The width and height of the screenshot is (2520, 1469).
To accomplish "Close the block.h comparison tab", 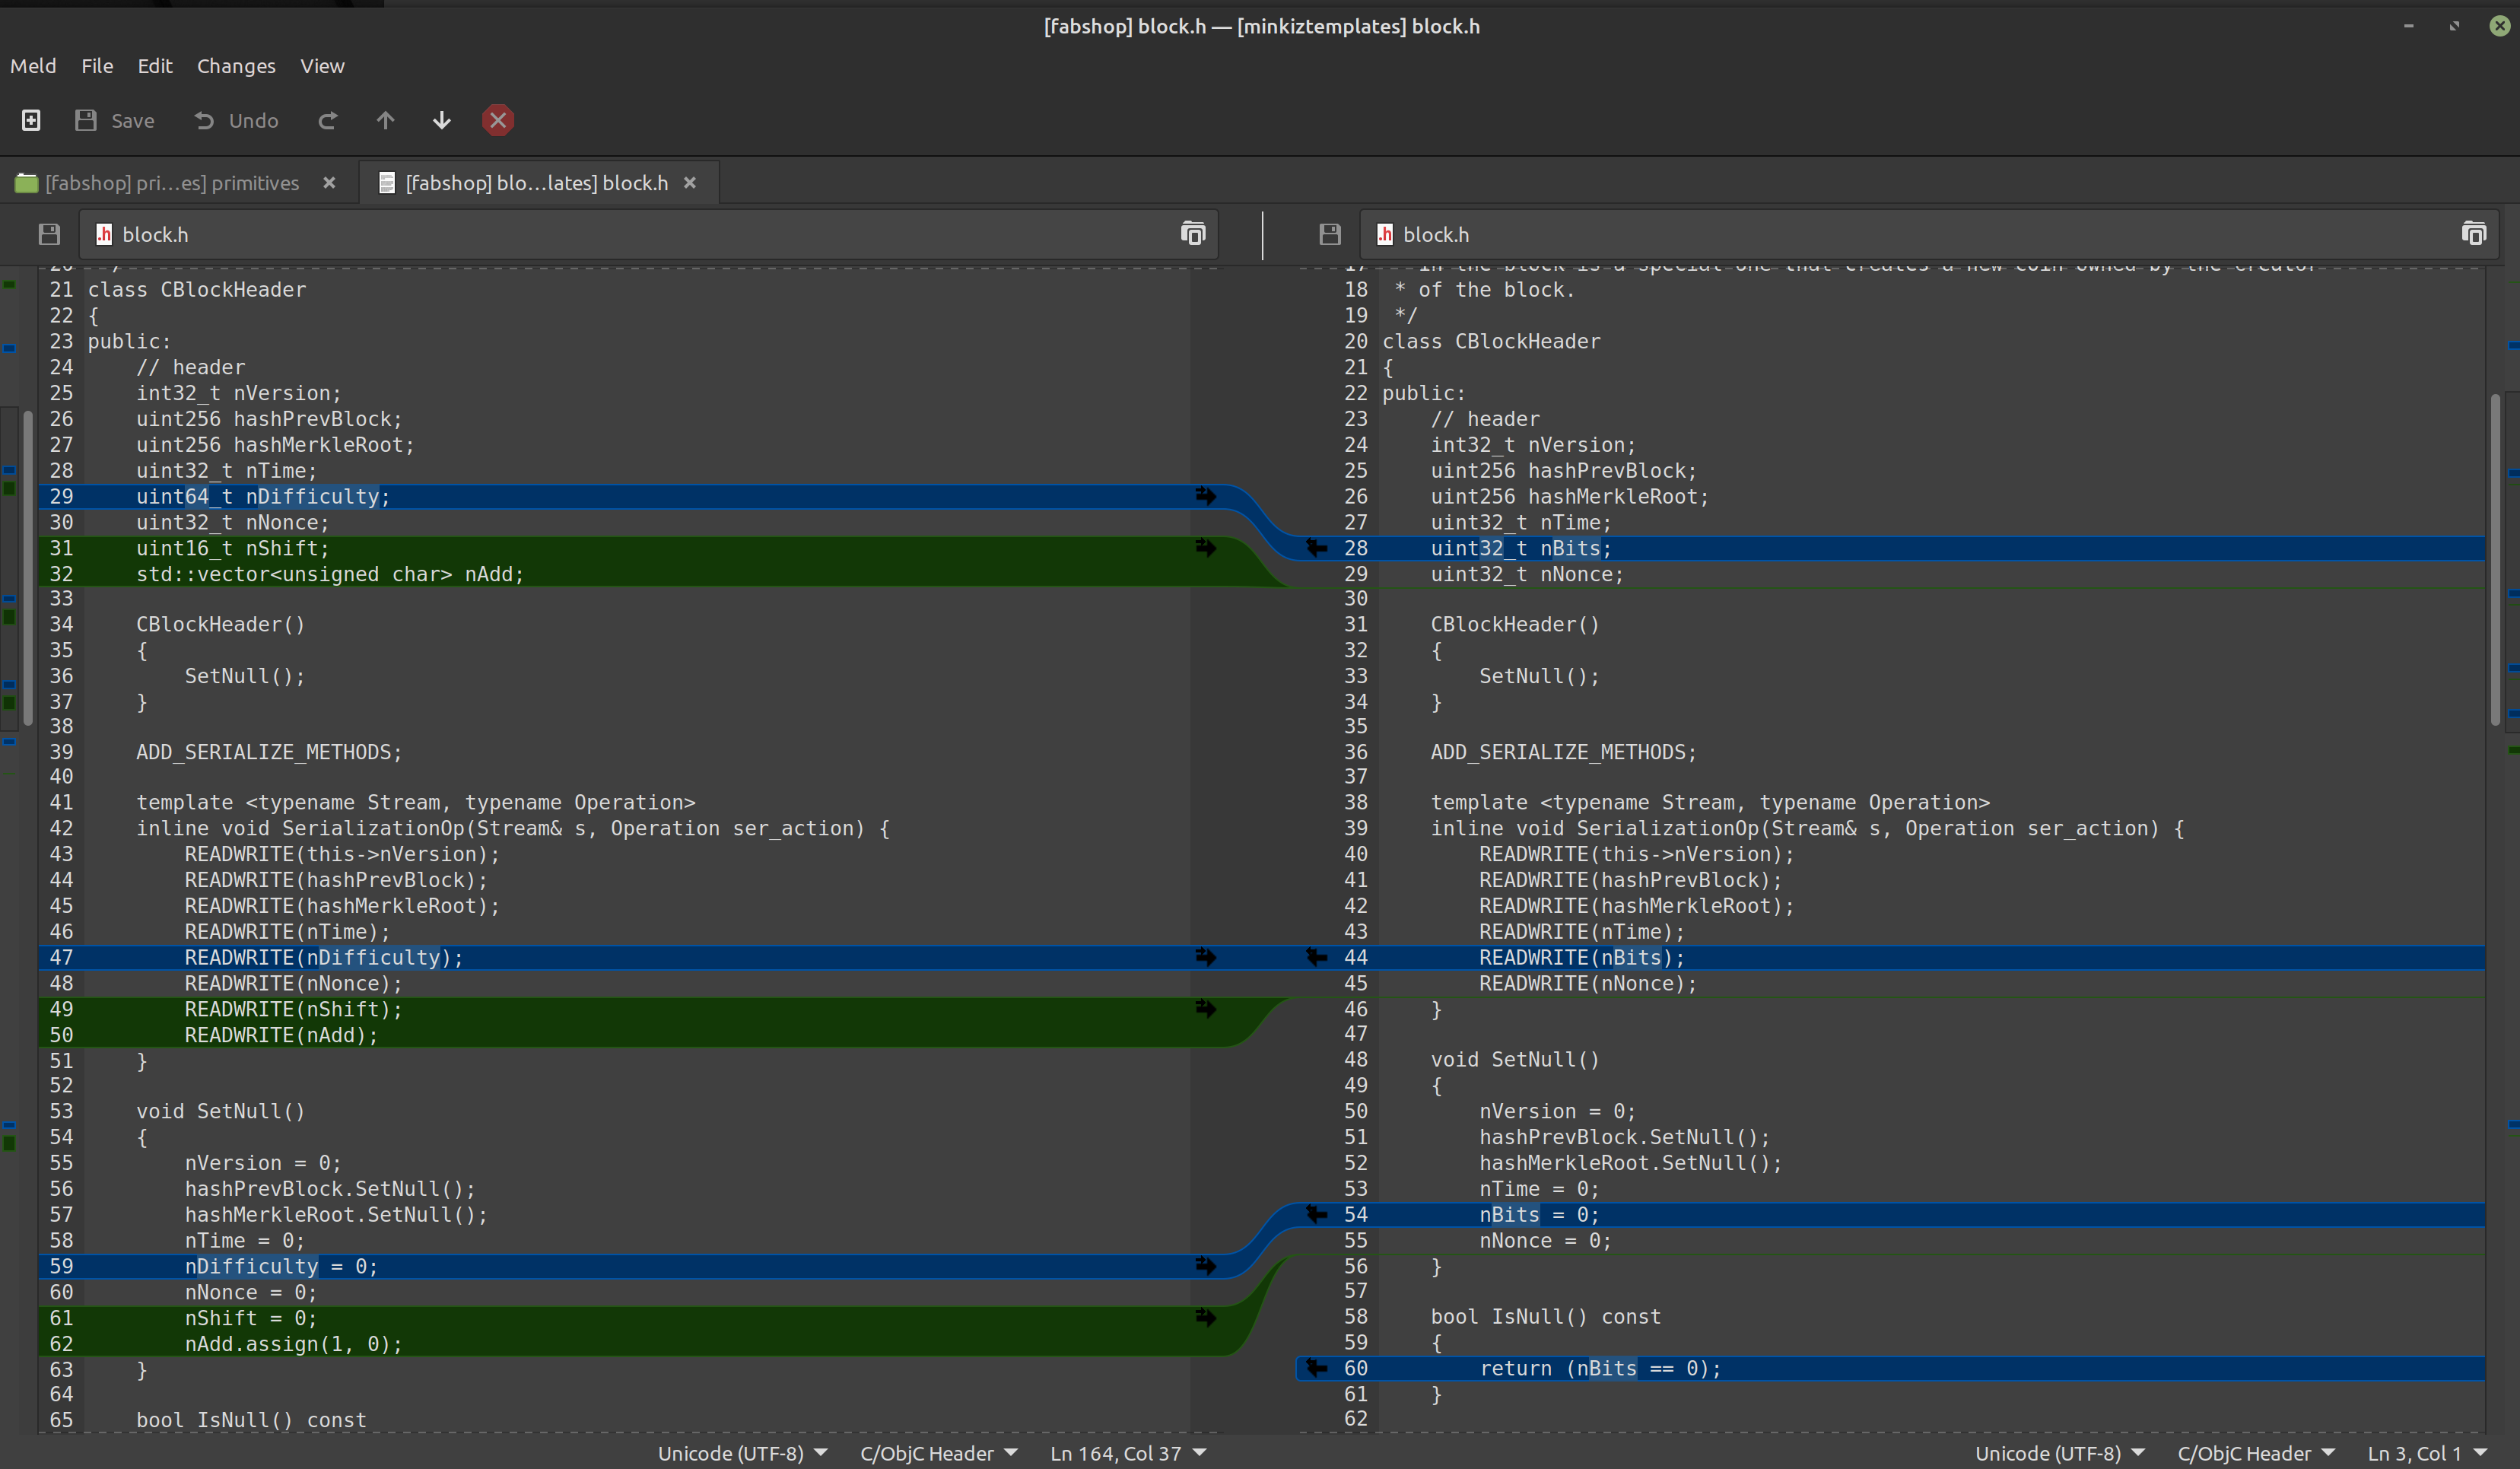I will coord(690,182).
